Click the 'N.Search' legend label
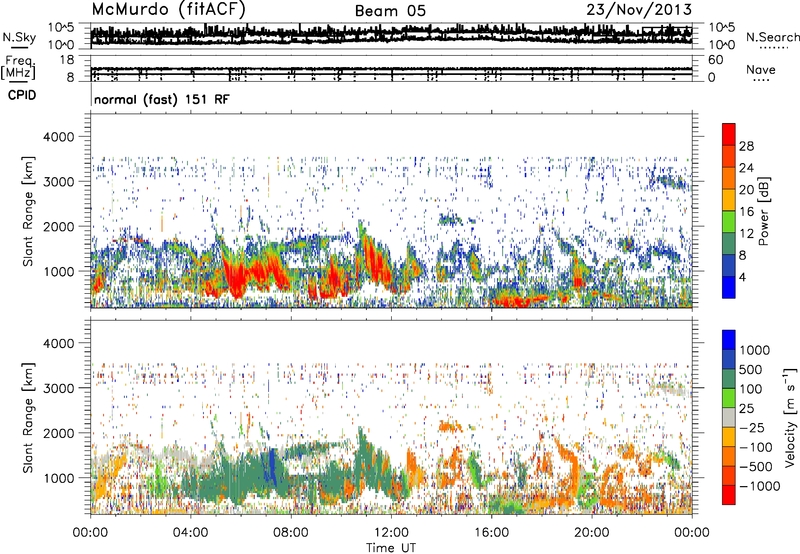The width and height of the screenshot is (800, 554). [772, 37]
